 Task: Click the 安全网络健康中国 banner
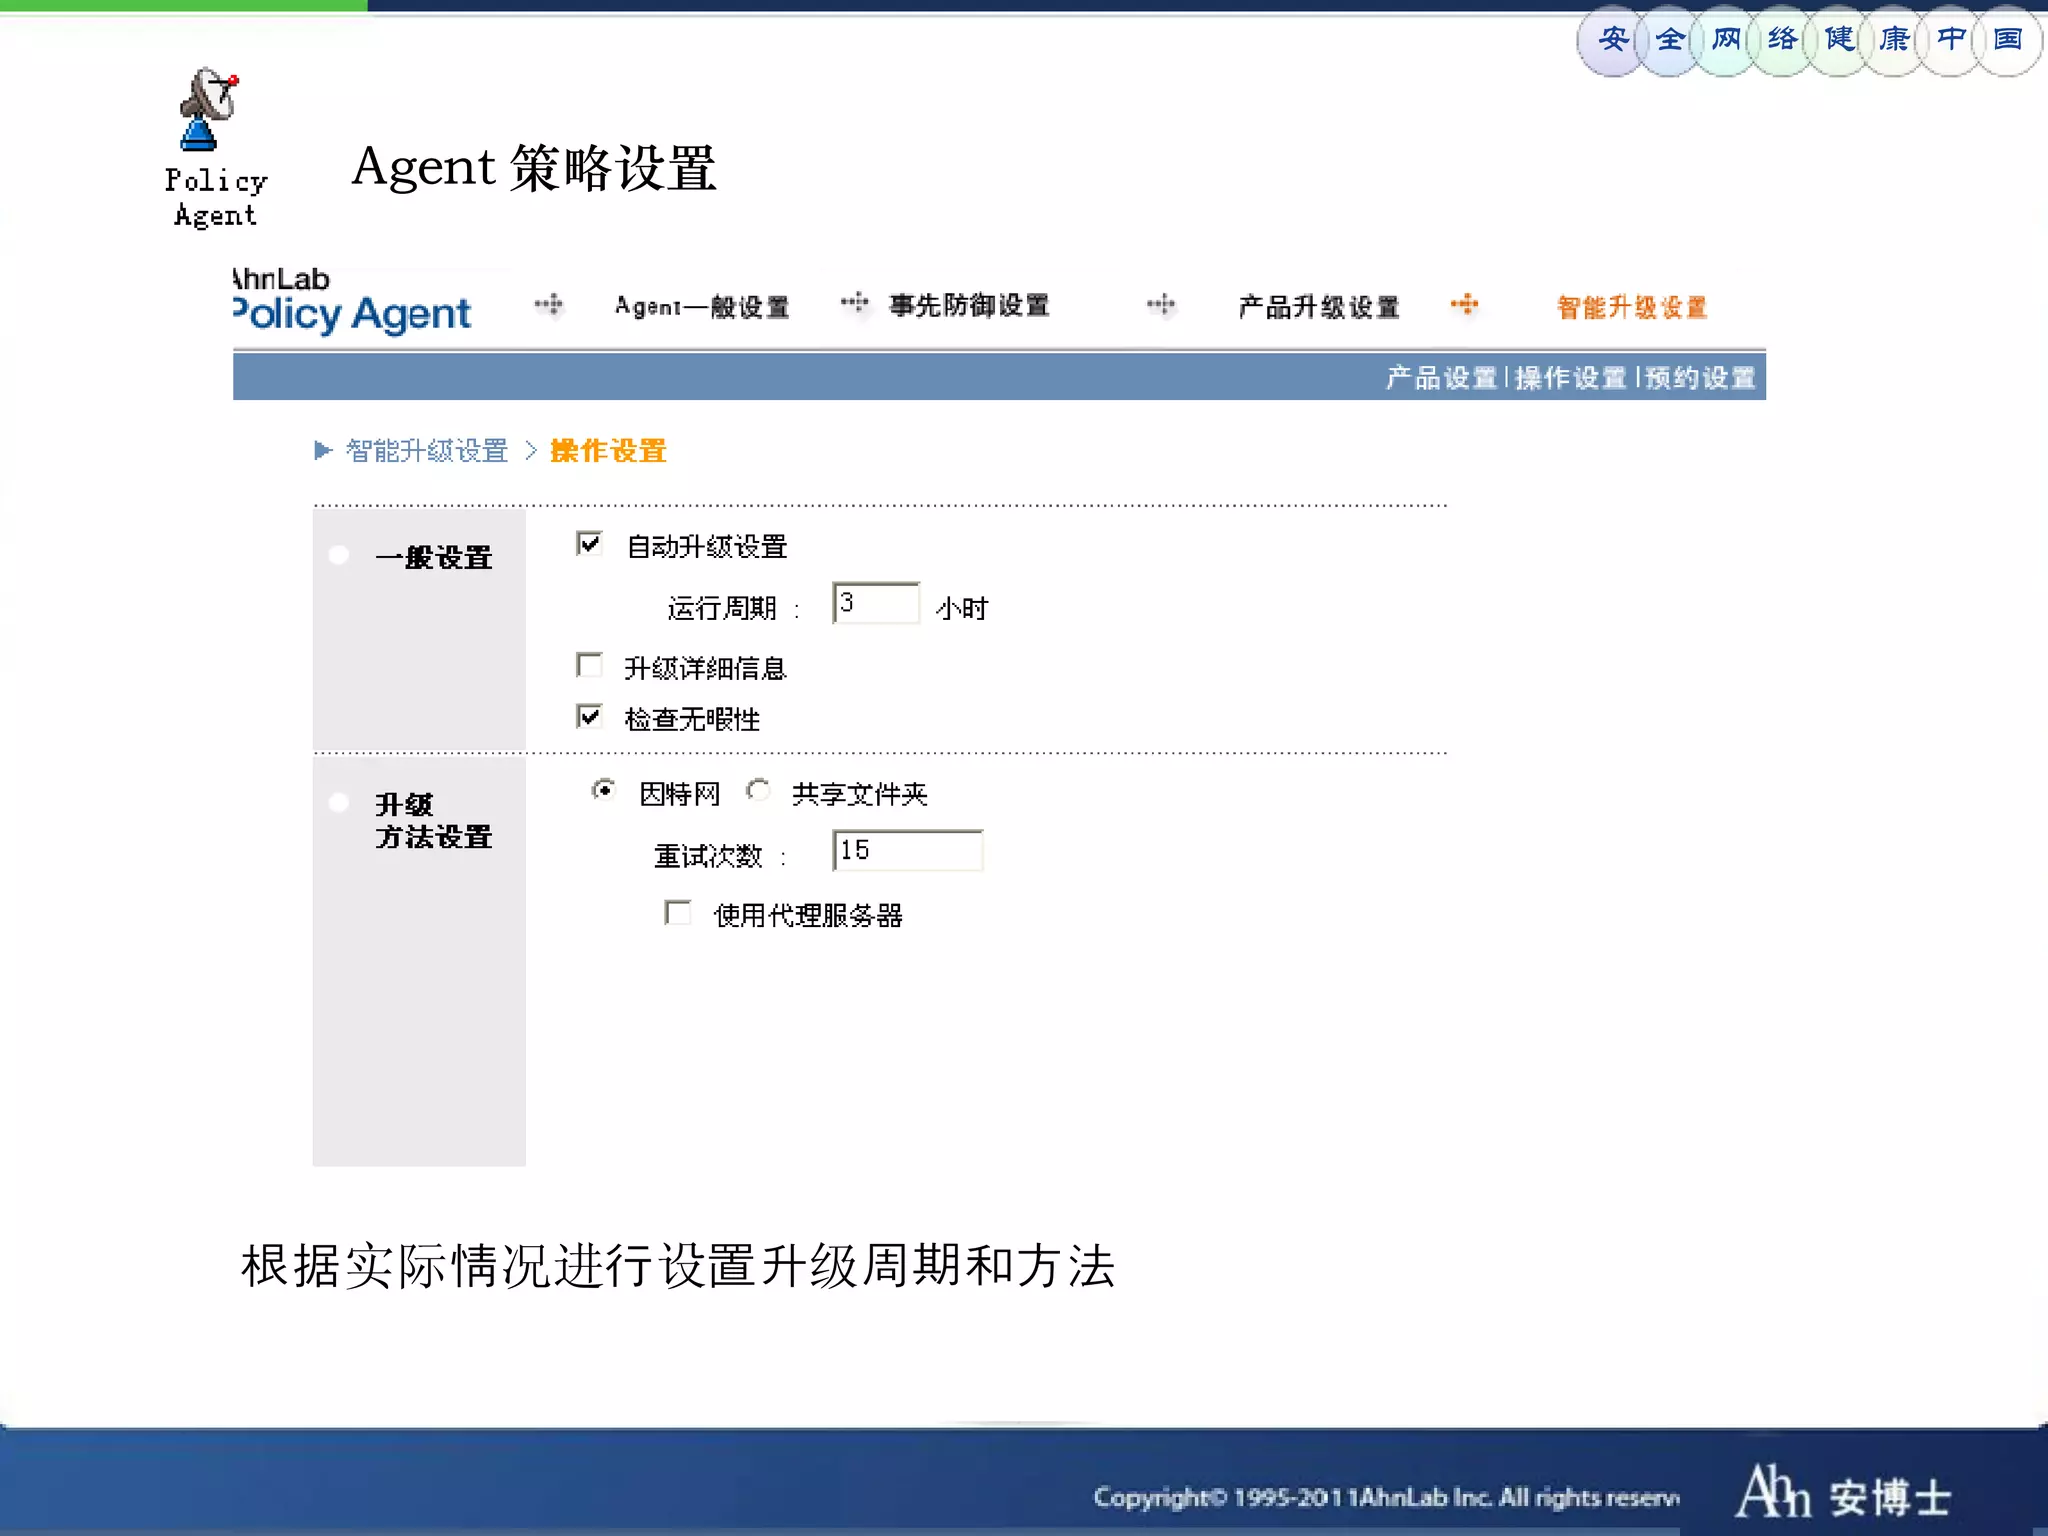click(x=1809, y=40)
